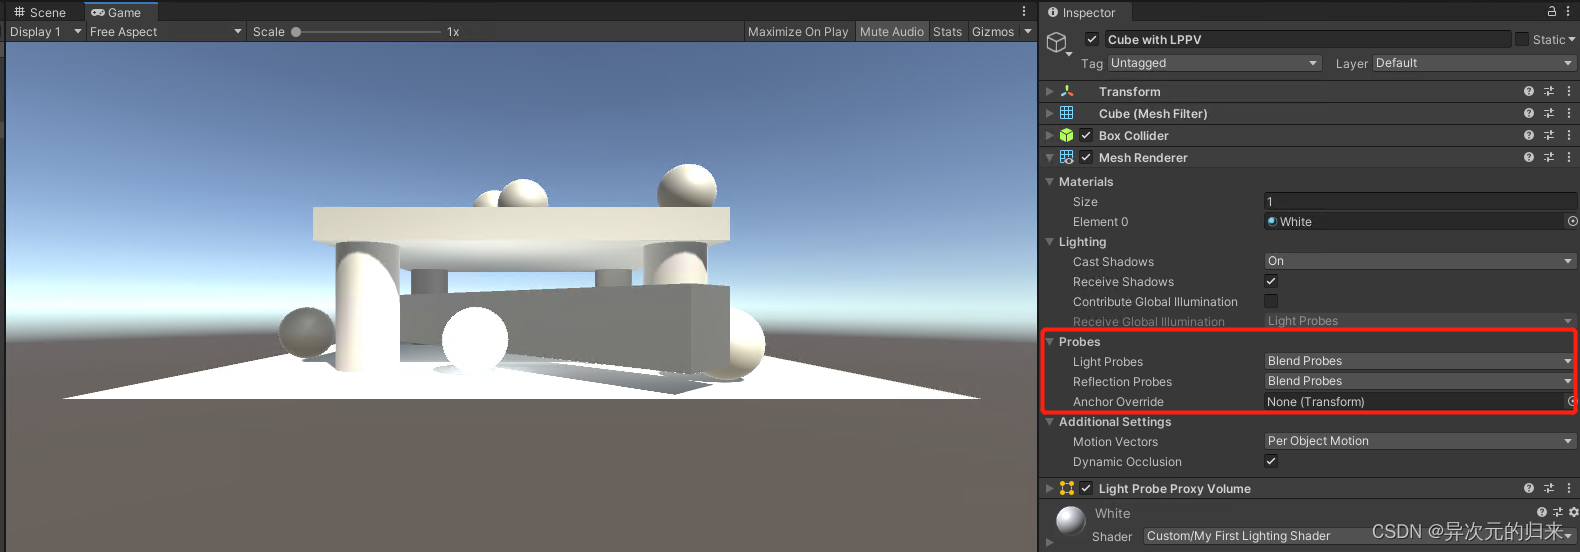Disable the Receive Shadows checkbox
The image size is (1580, 552).
(1271, 281)
